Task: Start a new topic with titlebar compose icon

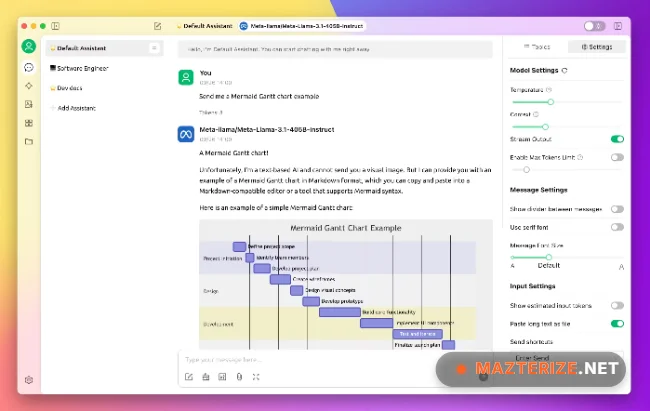Action: pyautogui.click(x=158, y=26)
